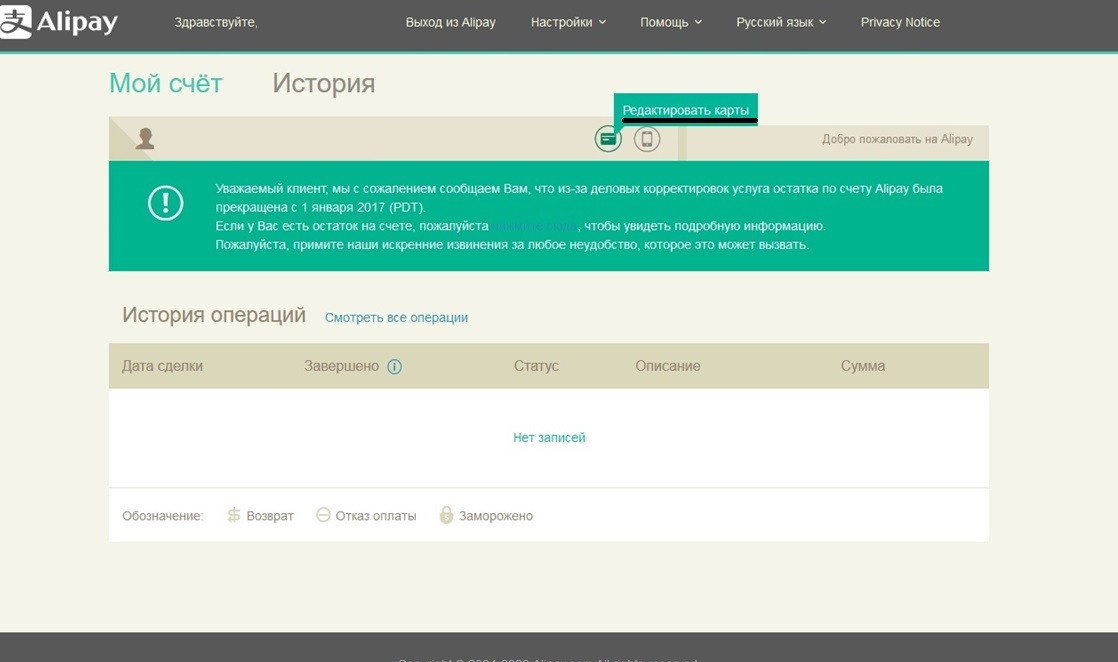Click the mobile phone icon button
This screenshot has height=662, width=1118.
click(647, 138)
